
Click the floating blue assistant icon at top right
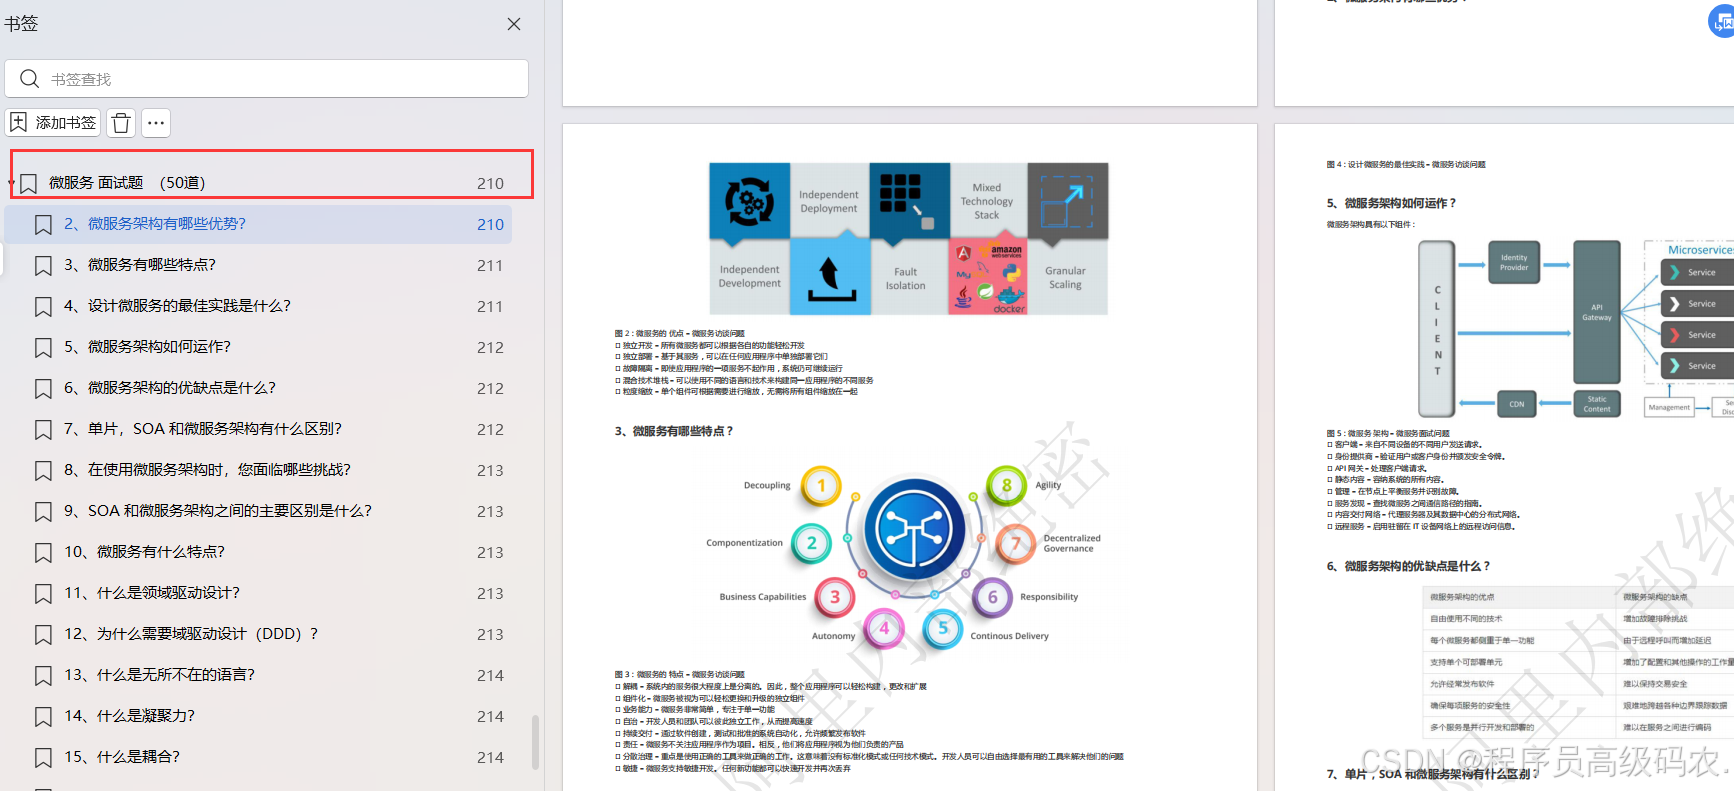coord(1722,21)
